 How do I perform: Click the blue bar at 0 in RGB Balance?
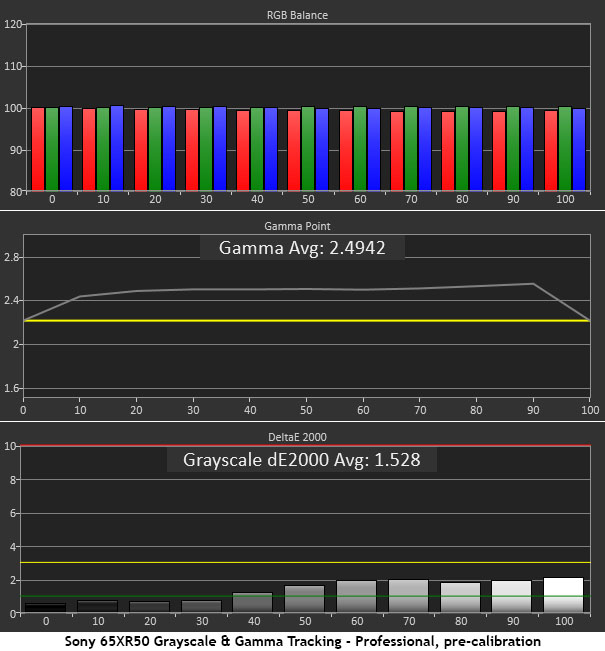coord(66,149)
